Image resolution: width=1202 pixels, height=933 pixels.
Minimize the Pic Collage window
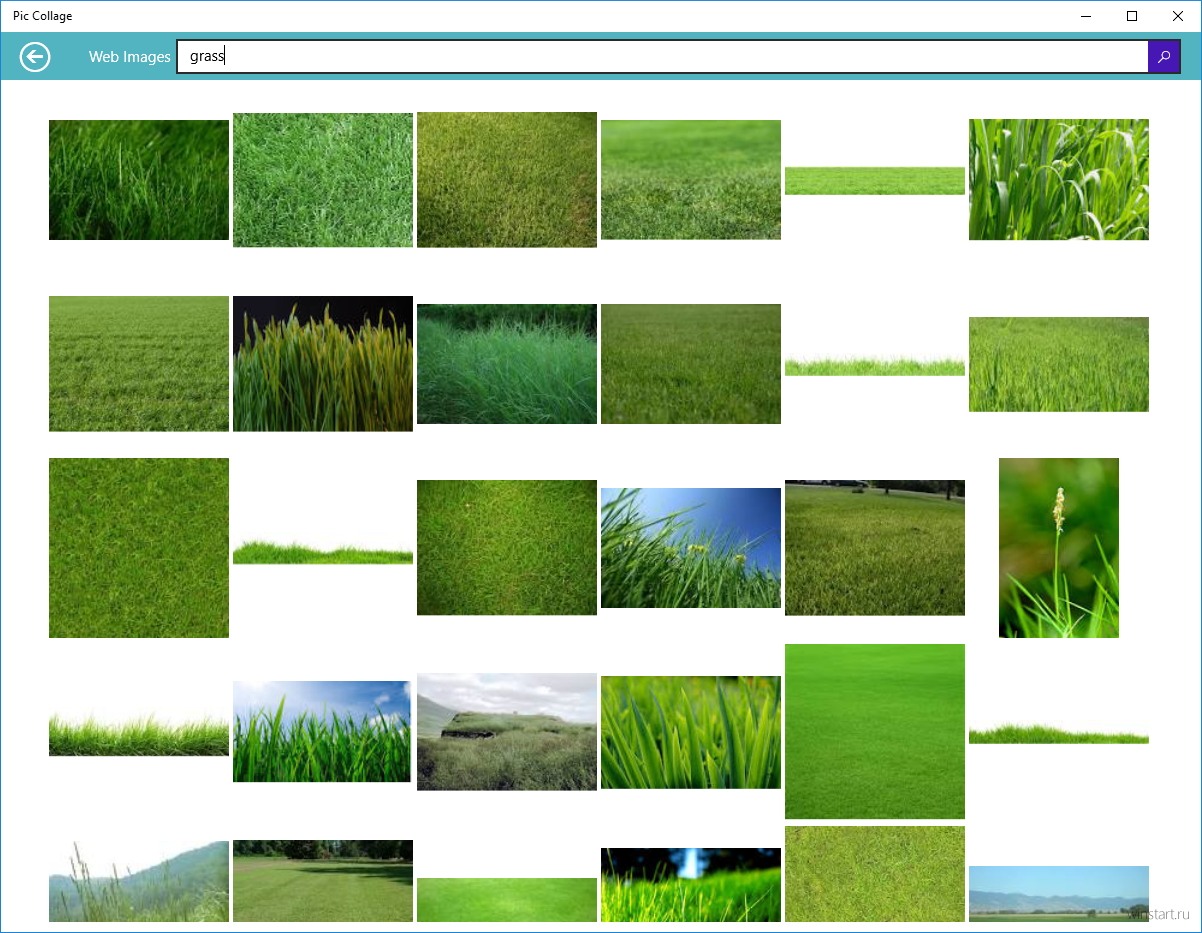click(1087, 16)
